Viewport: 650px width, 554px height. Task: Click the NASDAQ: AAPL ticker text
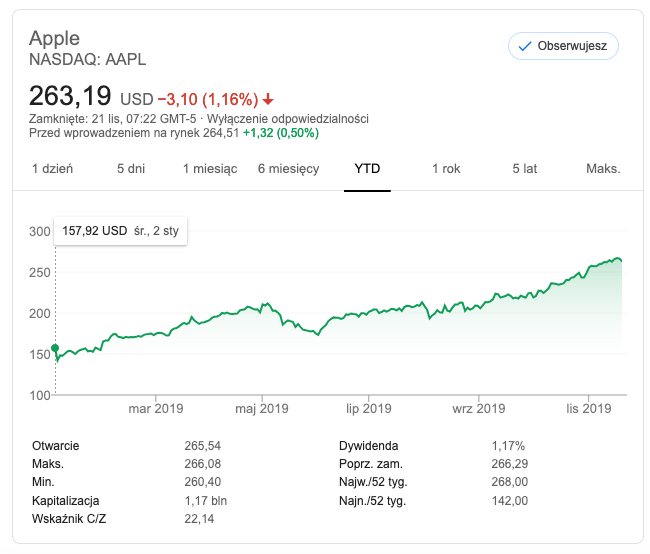[x=87, y=60]
